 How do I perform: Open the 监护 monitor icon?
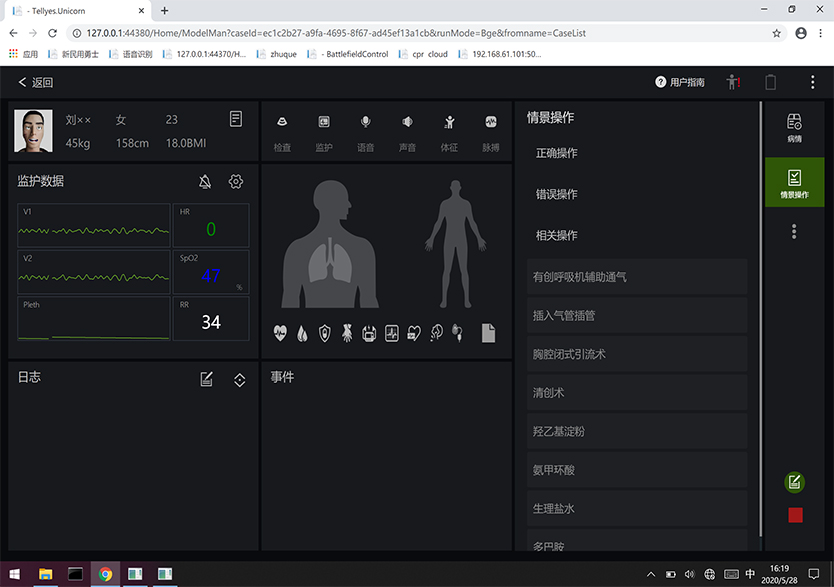323,122
